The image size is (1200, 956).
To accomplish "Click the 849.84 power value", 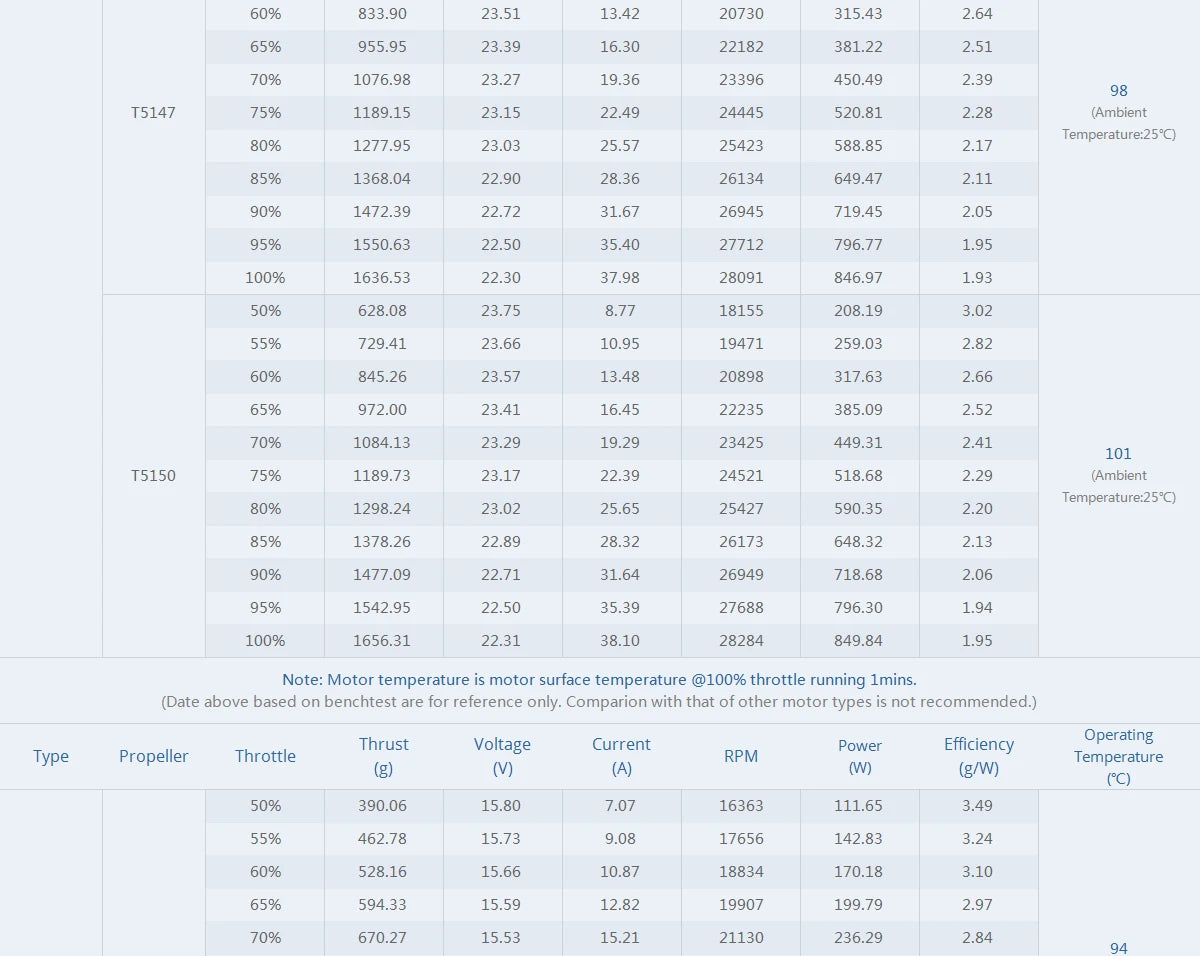I will (x=859, y=641).
